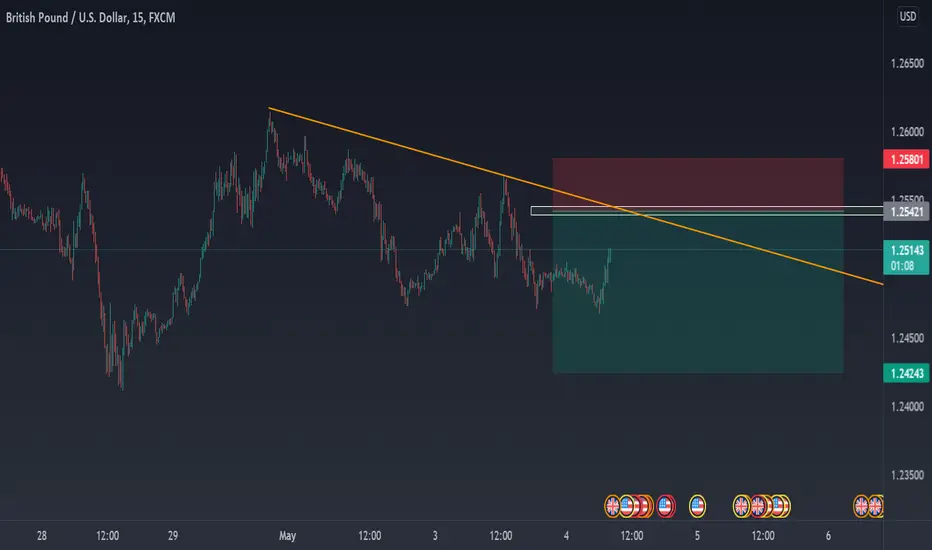This screenshot has height=550, width=932.
Task: Select the green profit zone of short position
Action: tap(698, 294)
